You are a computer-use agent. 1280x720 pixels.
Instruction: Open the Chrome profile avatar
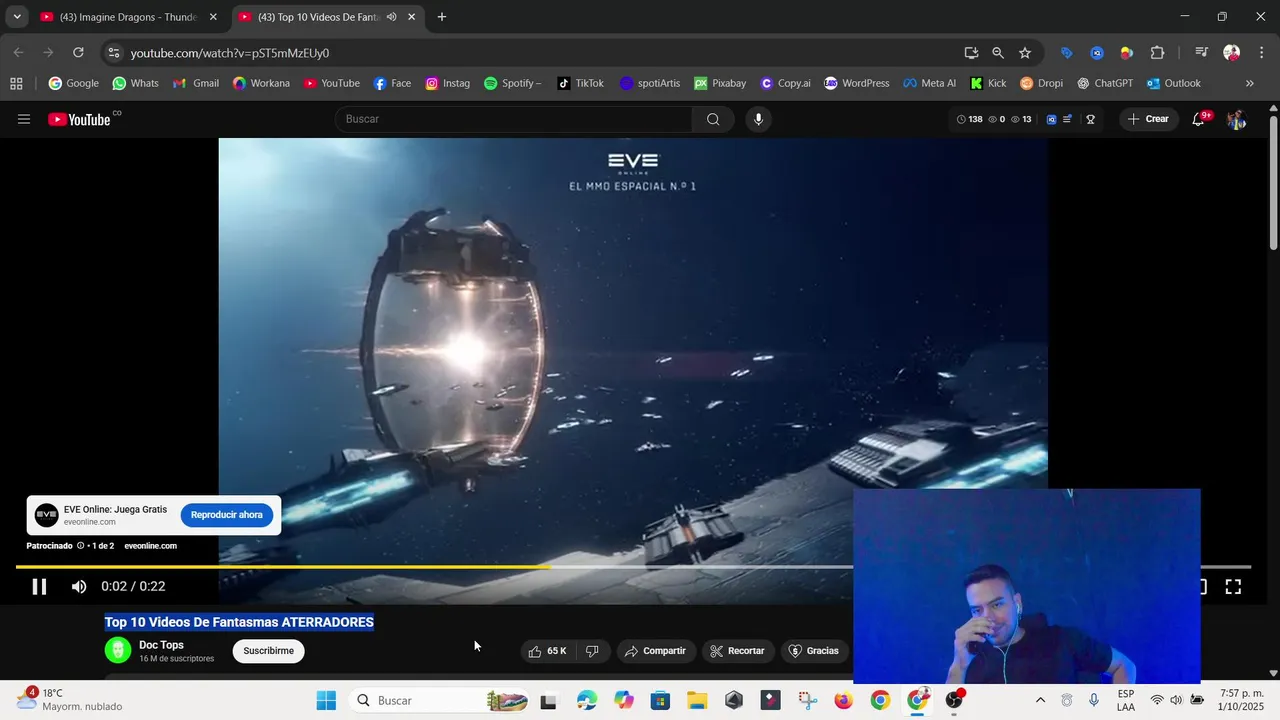tap(1232, 53)
